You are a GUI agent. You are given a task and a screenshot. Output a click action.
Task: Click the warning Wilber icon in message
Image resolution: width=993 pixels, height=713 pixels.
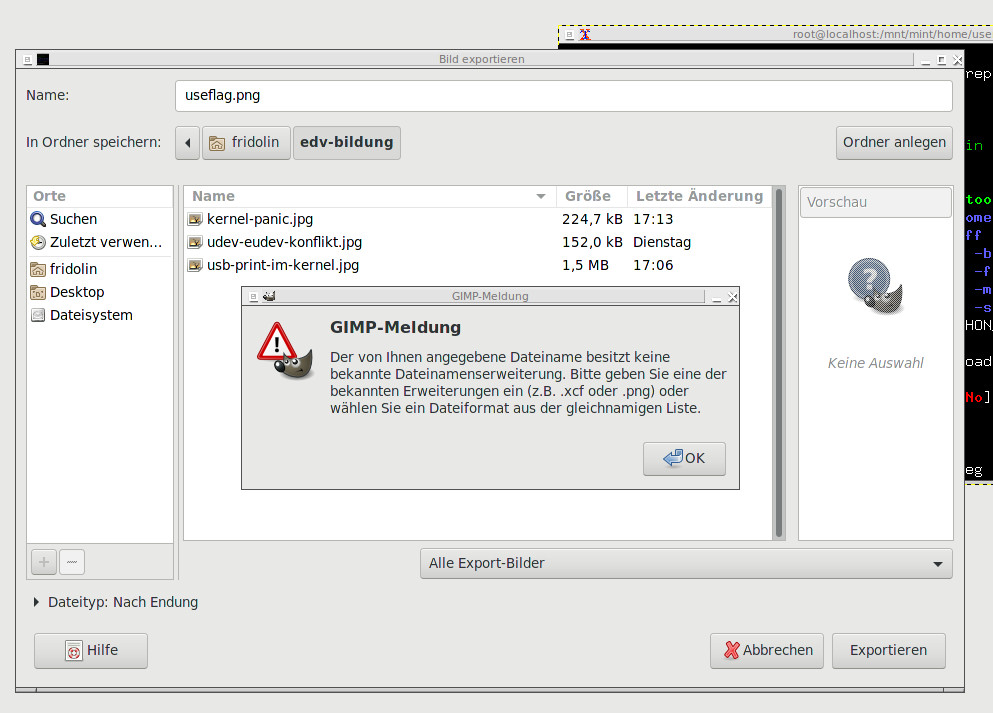(286, 350)
